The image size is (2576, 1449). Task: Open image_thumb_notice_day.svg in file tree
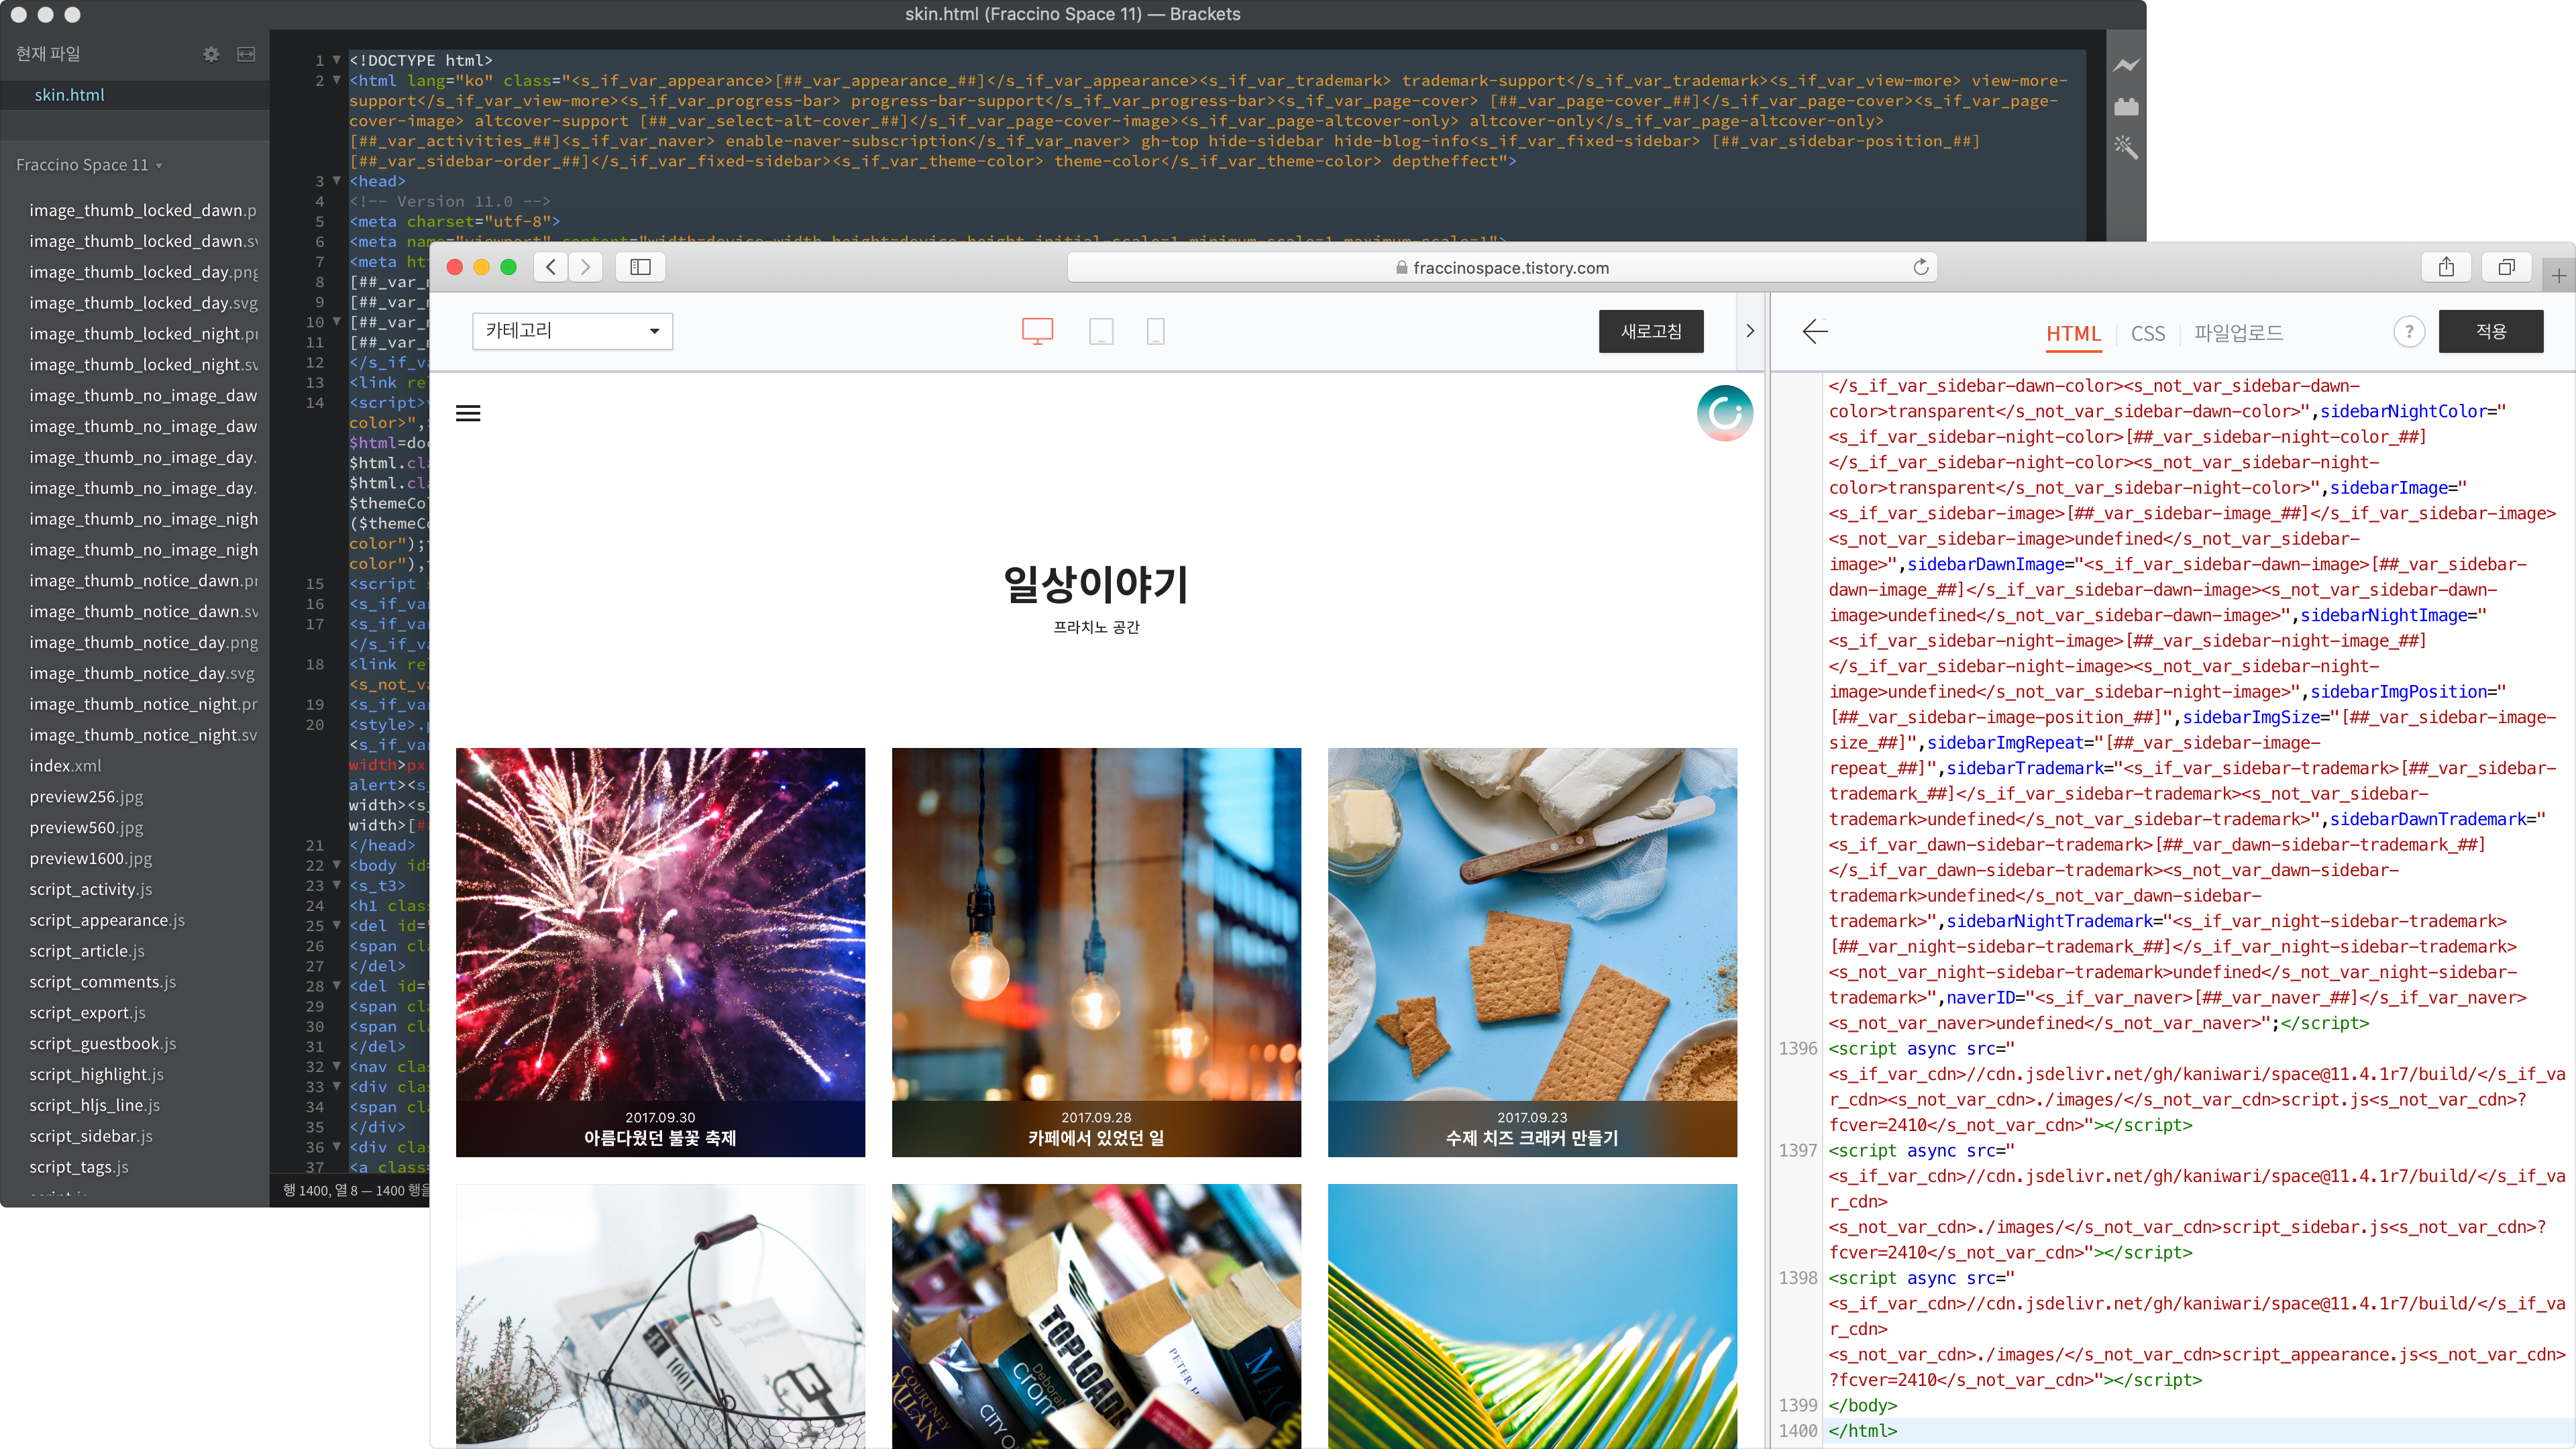pos(142,674)
